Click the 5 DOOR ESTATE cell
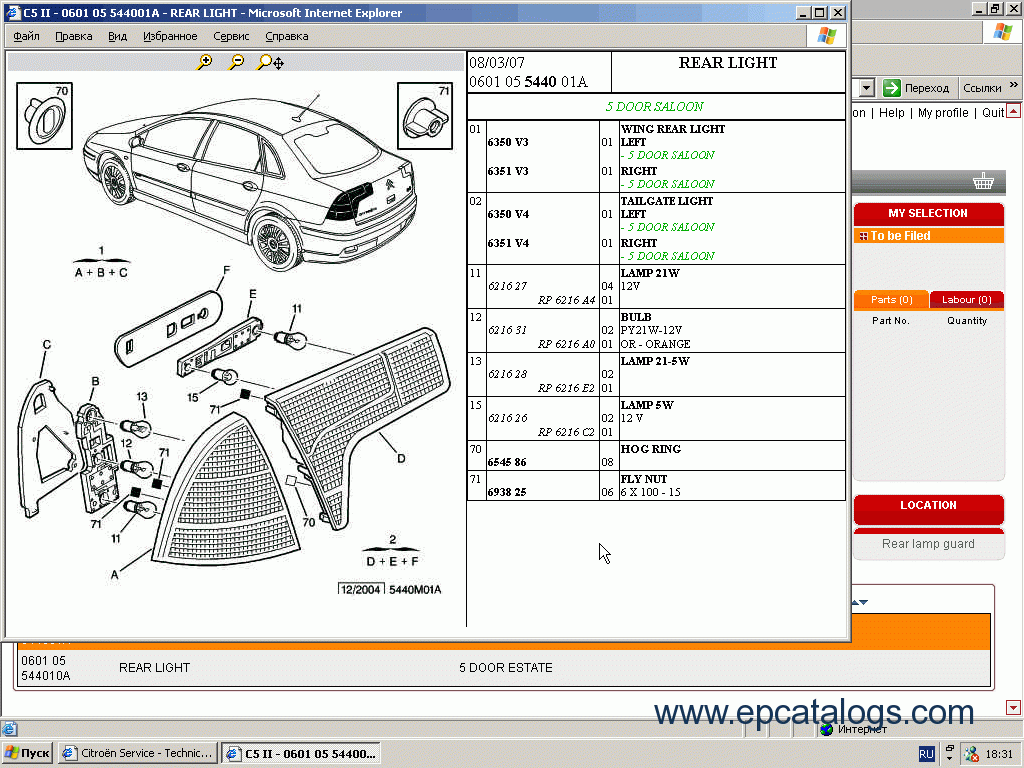 tap(505, 667)
